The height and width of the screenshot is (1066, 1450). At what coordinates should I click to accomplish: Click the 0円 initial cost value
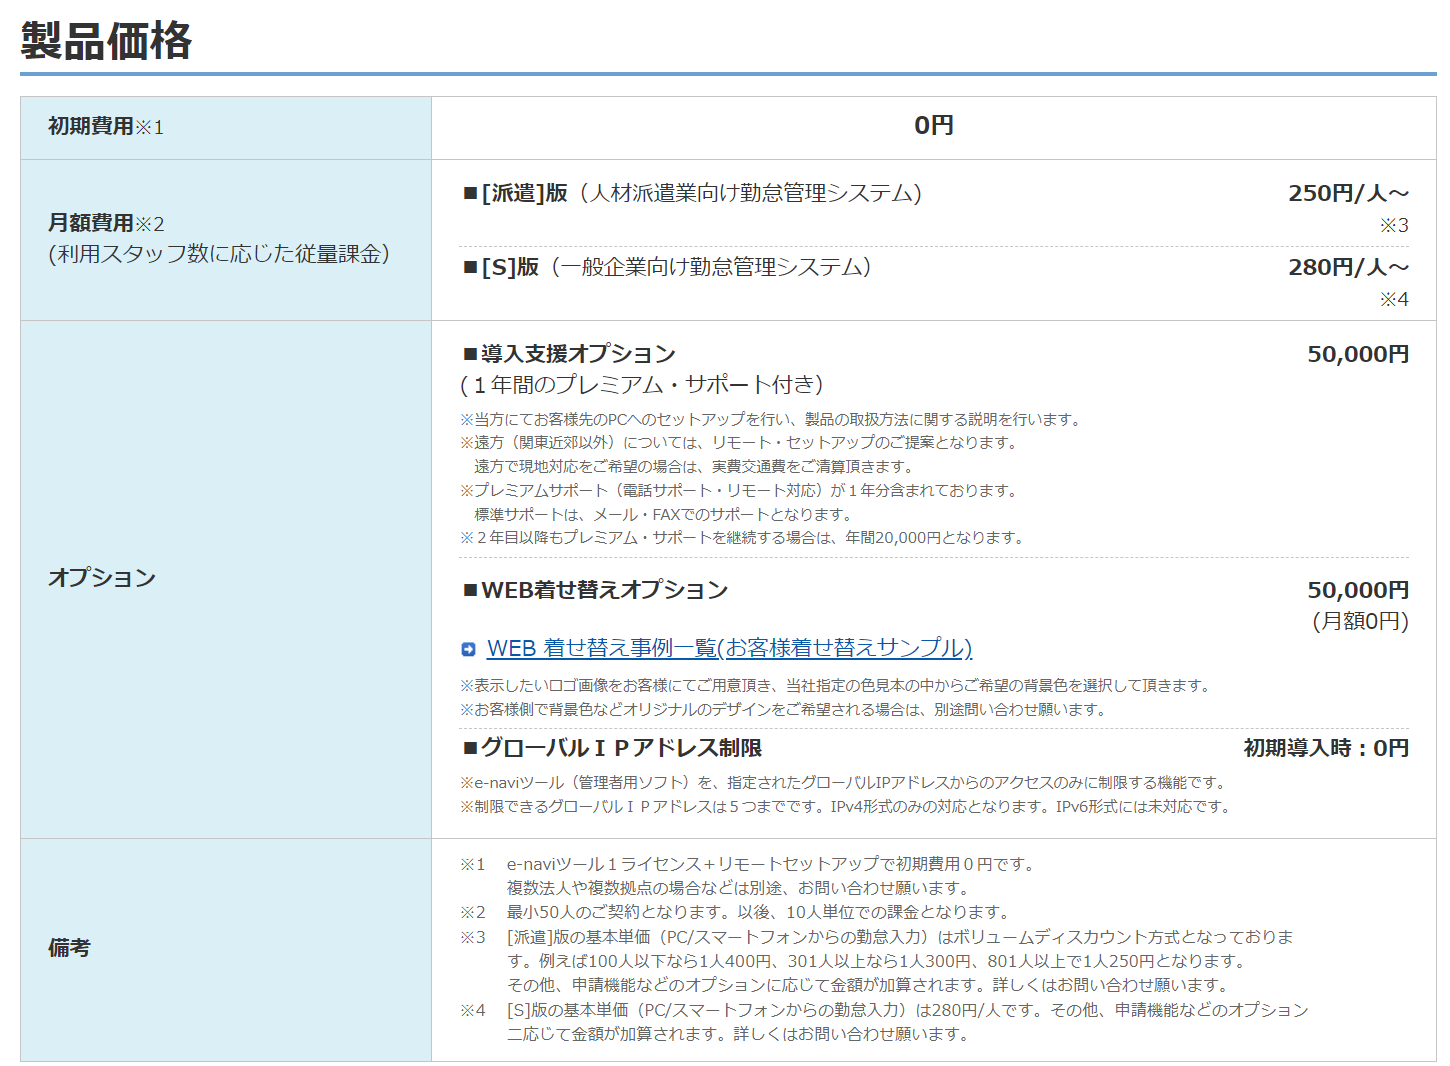[933, 126]
